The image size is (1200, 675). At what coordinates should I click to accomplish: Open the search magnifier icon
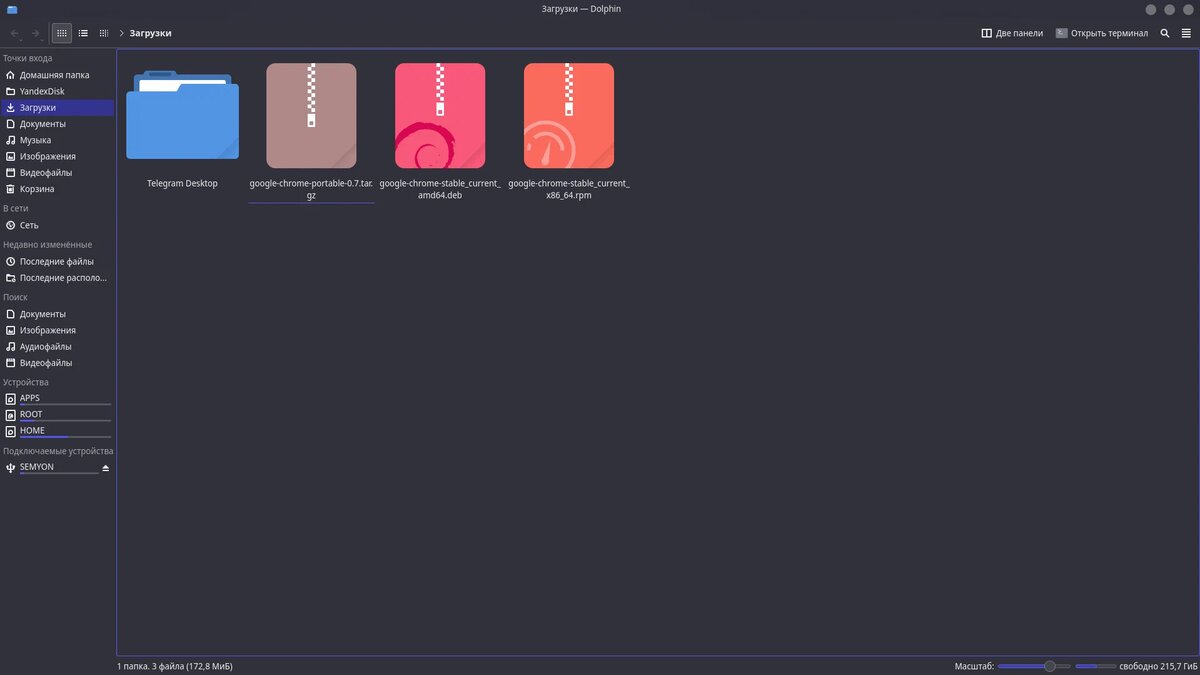(1165, 33)
